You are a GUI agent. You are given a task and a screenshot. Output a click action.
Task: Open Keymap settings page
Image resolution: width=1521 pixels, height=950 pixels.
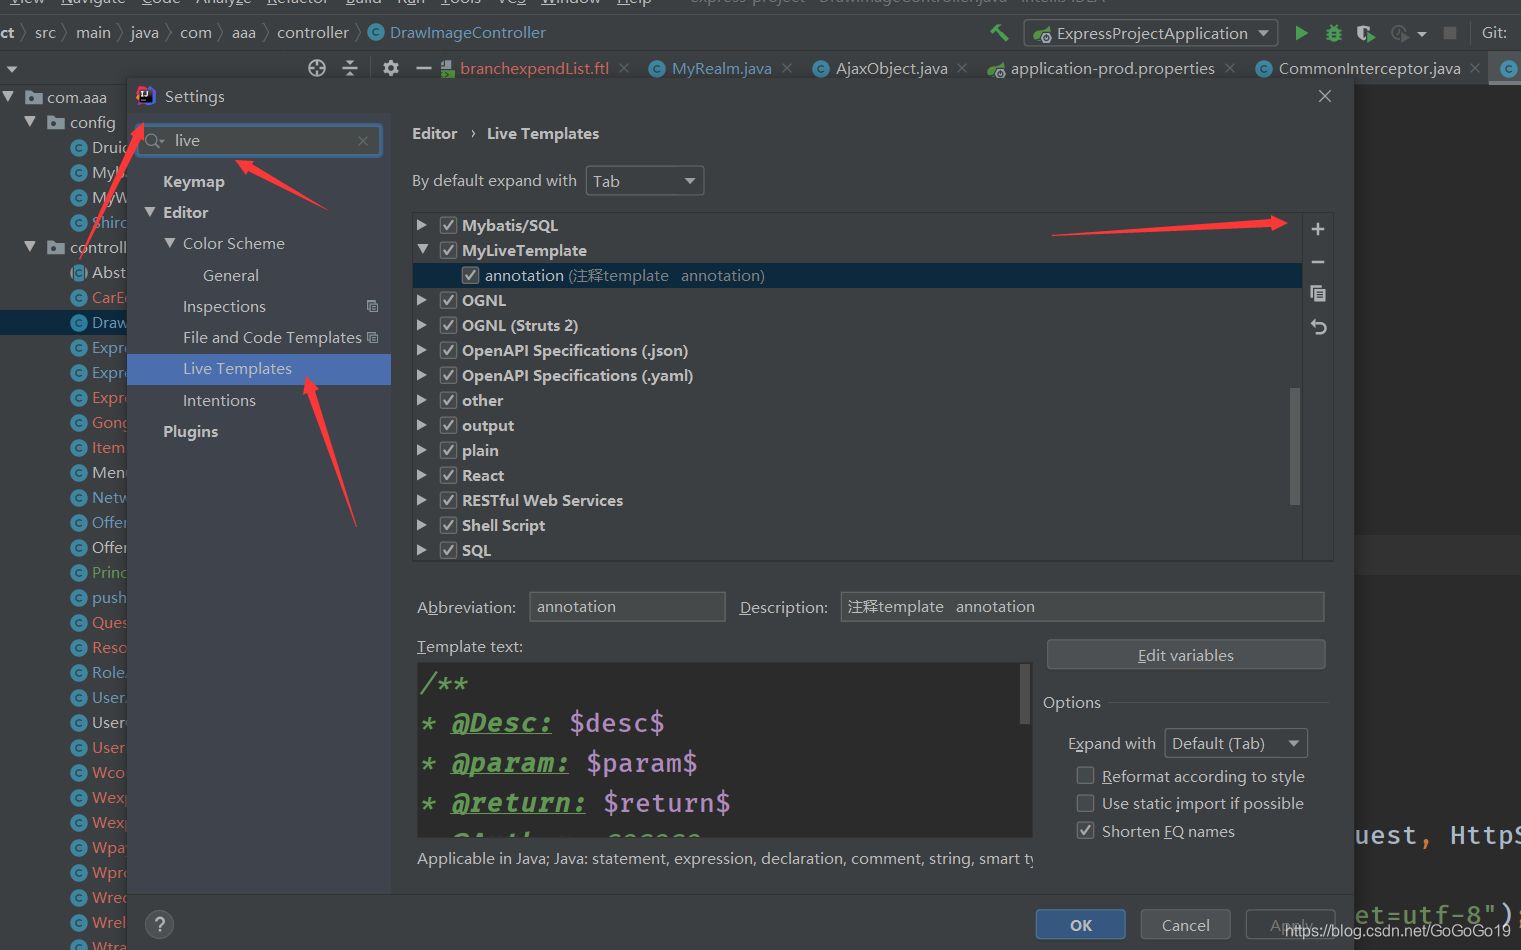coord(194,181)
